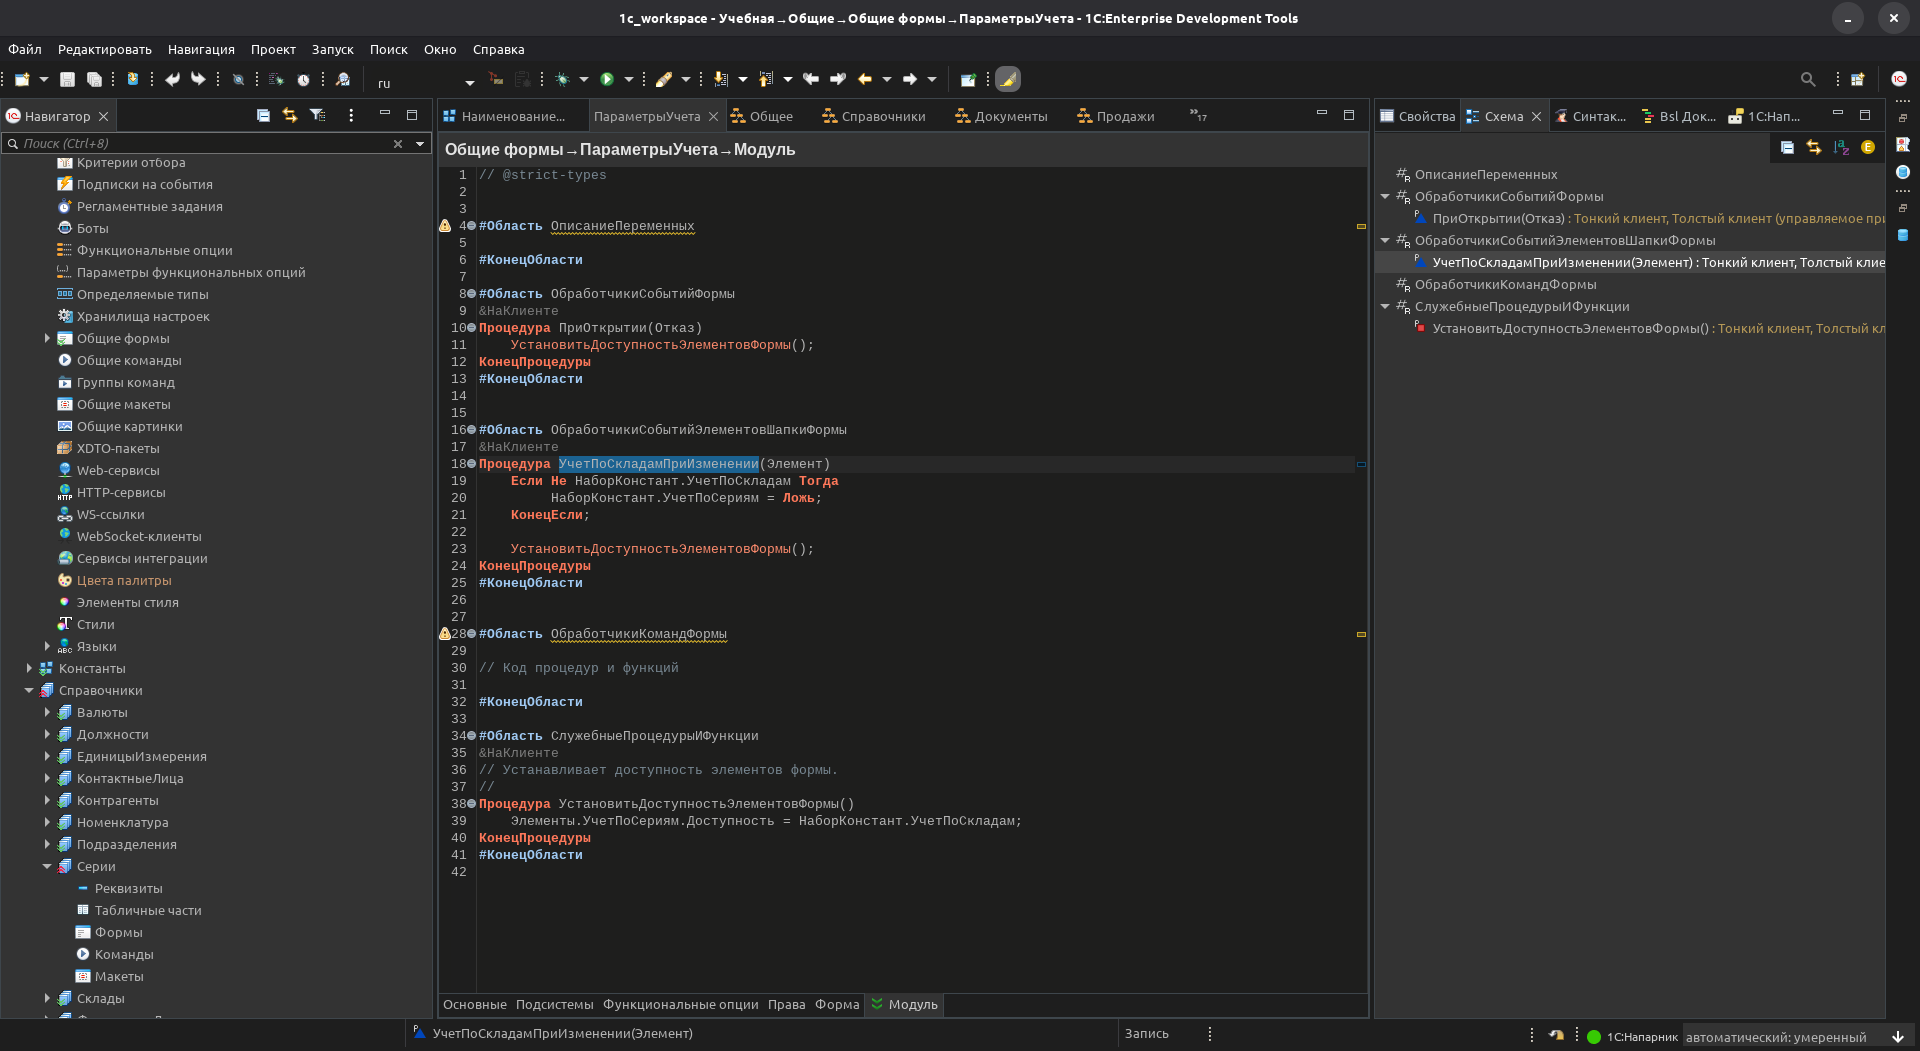
Task: Click the back navigation yellow arrow
Action: 865,79
